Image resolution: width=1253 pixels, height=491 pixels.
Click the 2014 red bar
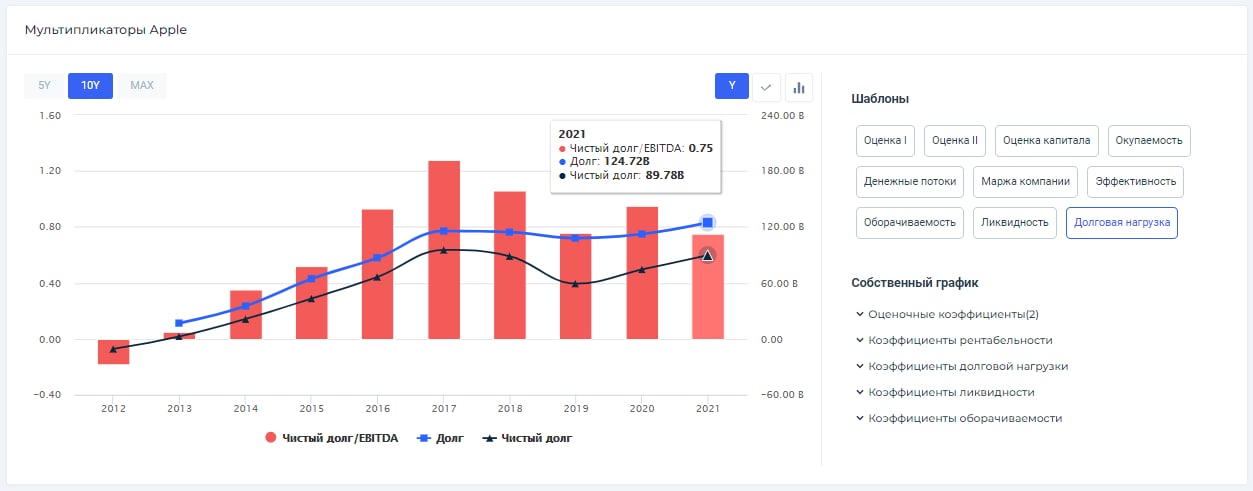pos(246,315)
